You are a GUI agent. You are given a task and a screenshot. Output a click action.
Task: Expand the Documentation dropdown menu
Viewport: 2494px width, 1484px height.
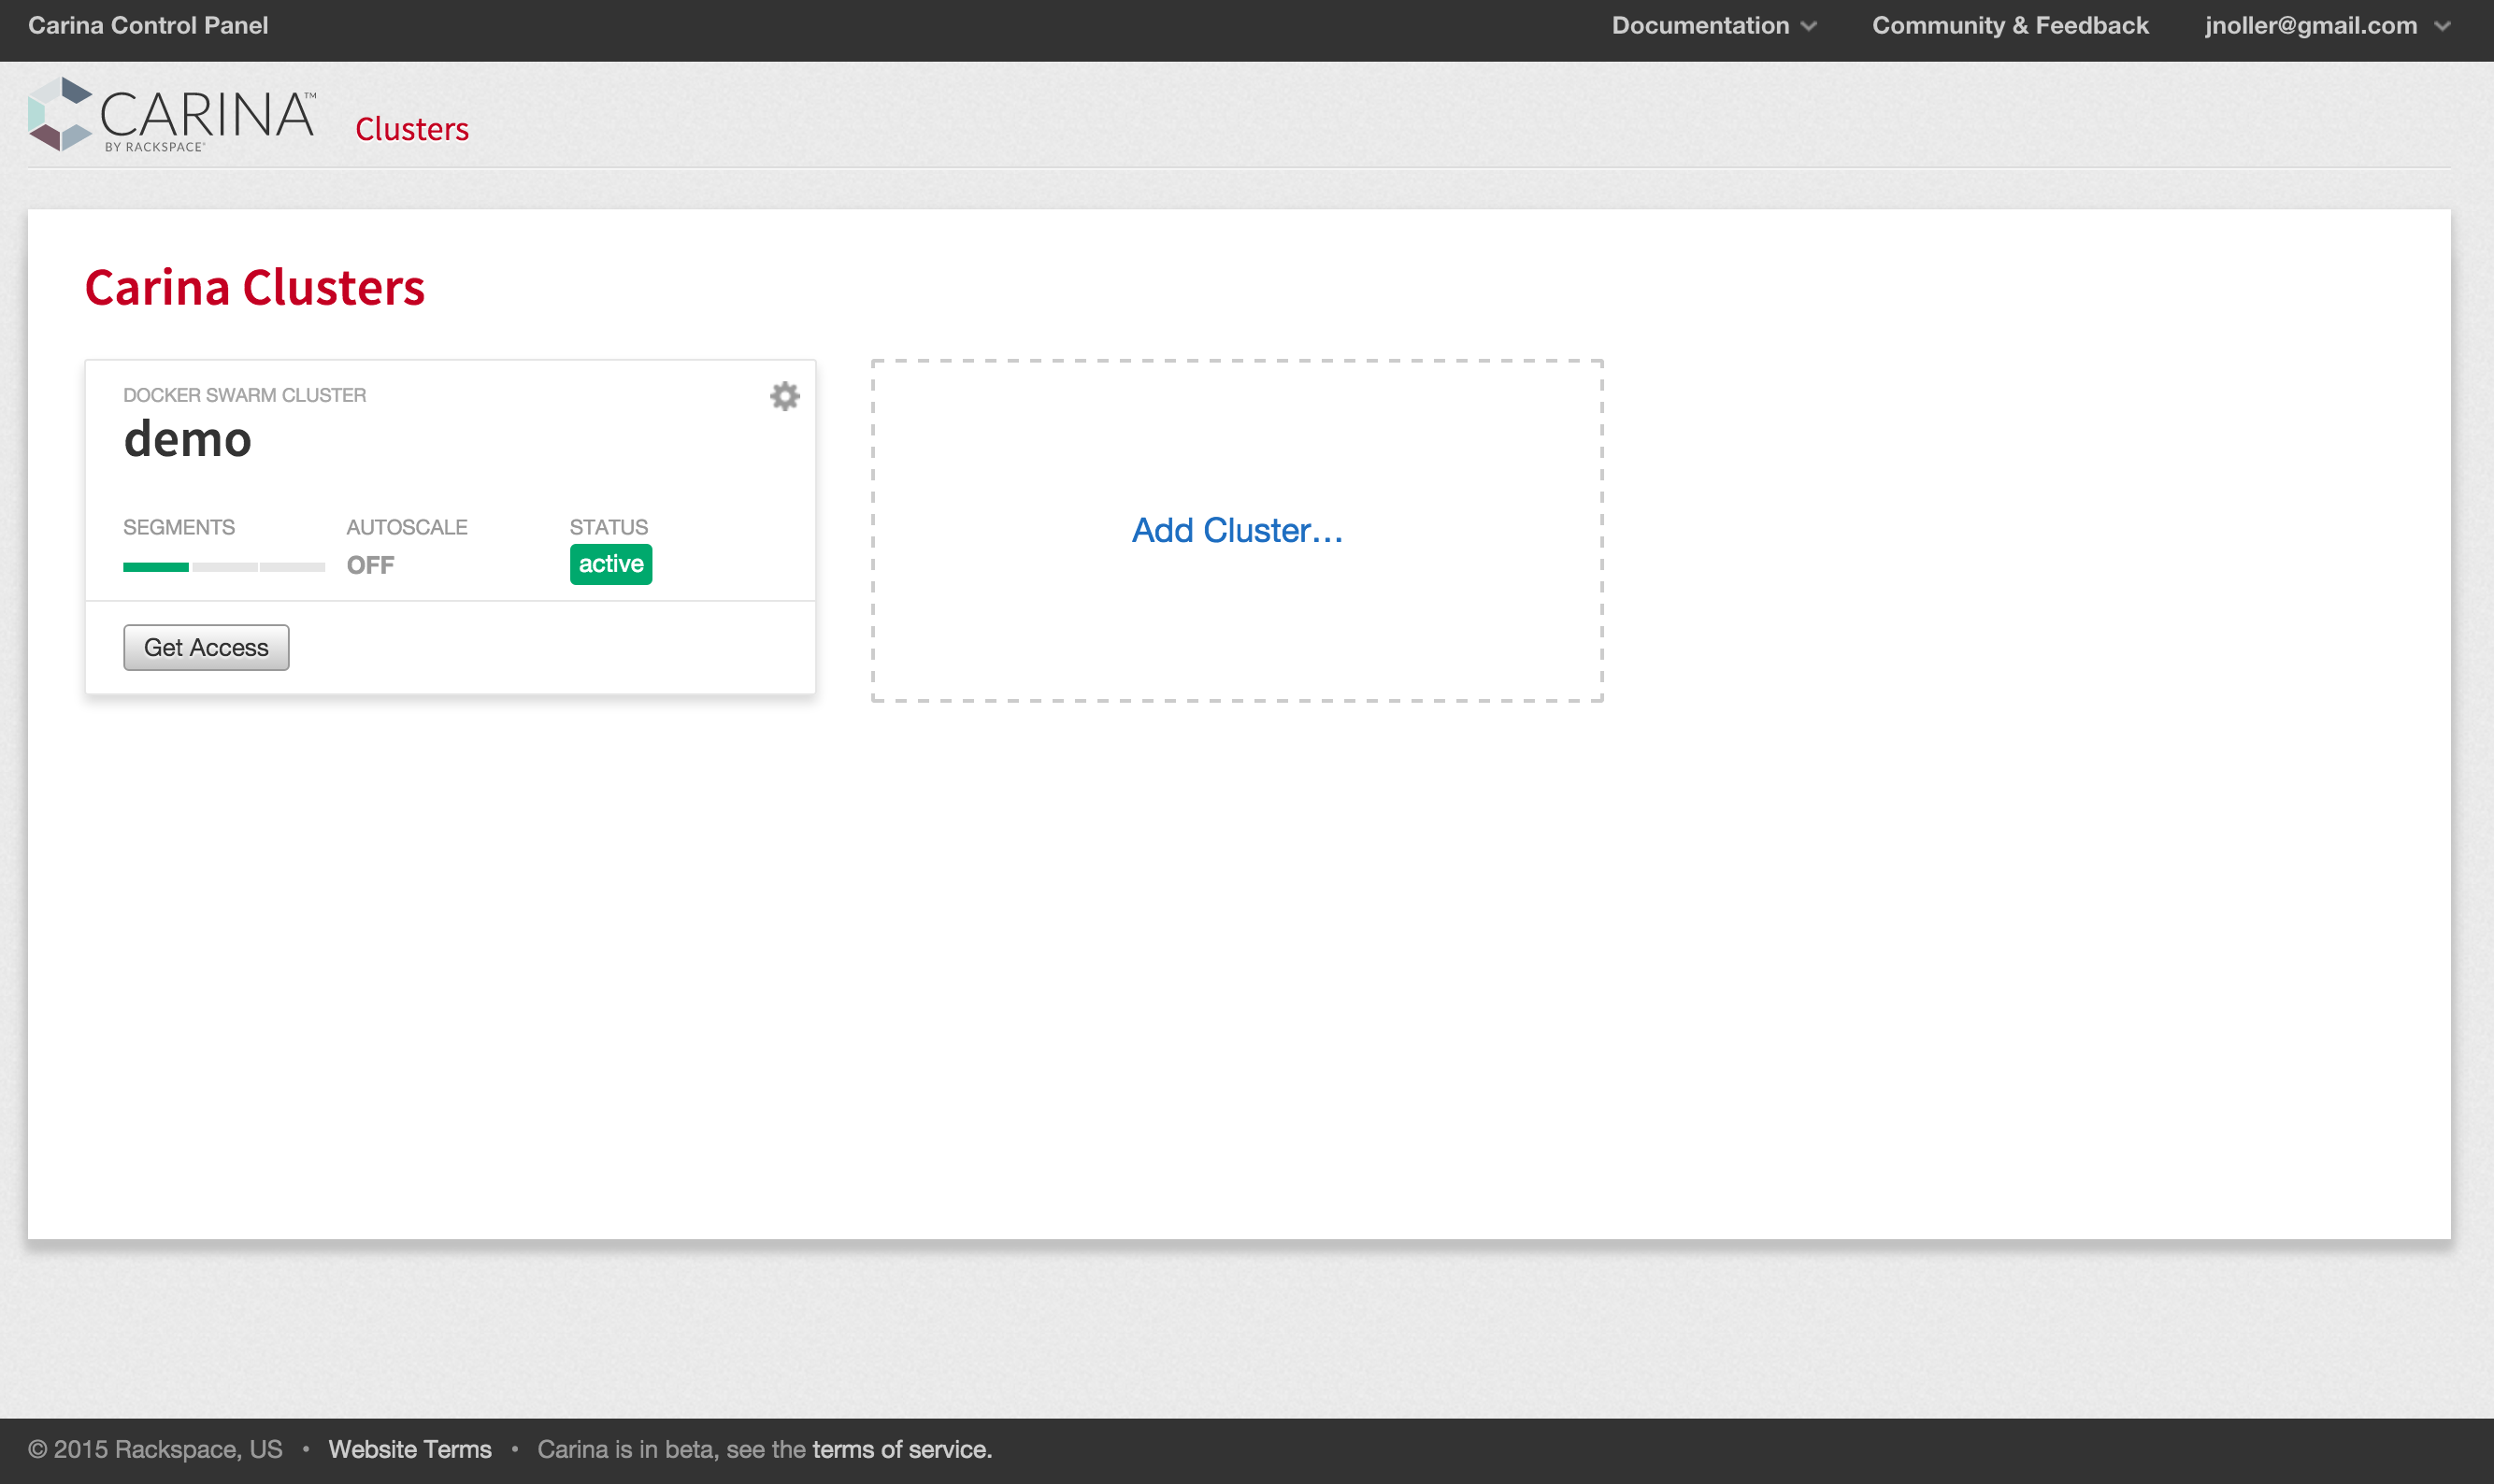pyautogui.click(x=1714, y=26)
